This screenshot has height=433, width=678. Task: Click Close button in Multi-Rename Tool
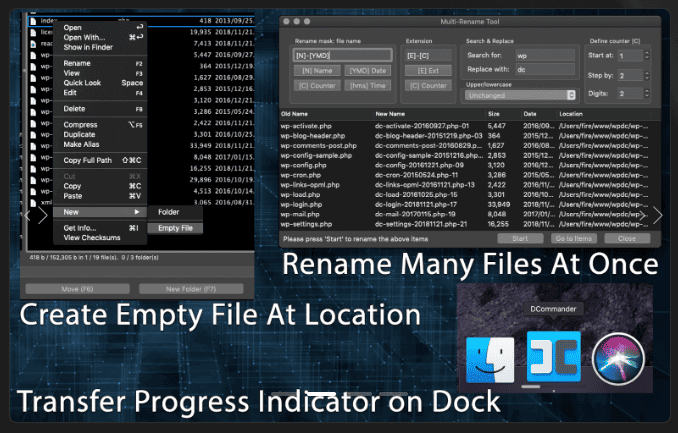627,238
